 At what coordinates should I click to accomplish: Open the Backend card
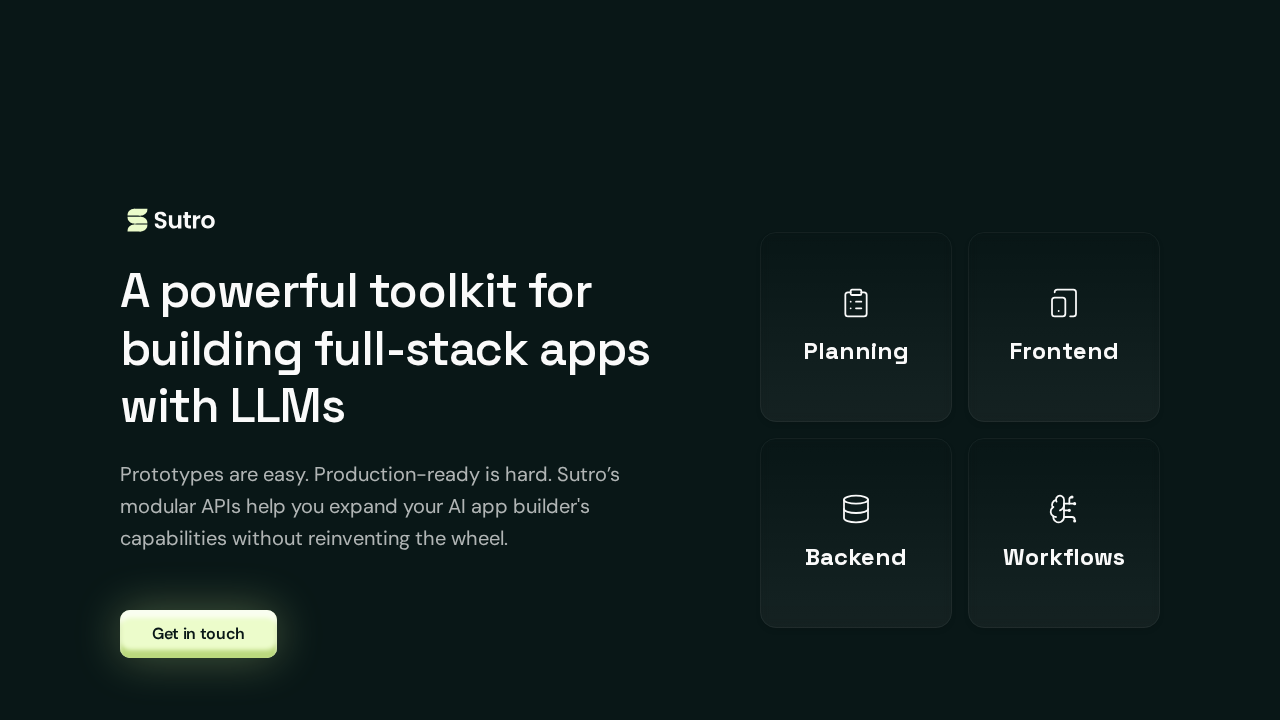856,533
